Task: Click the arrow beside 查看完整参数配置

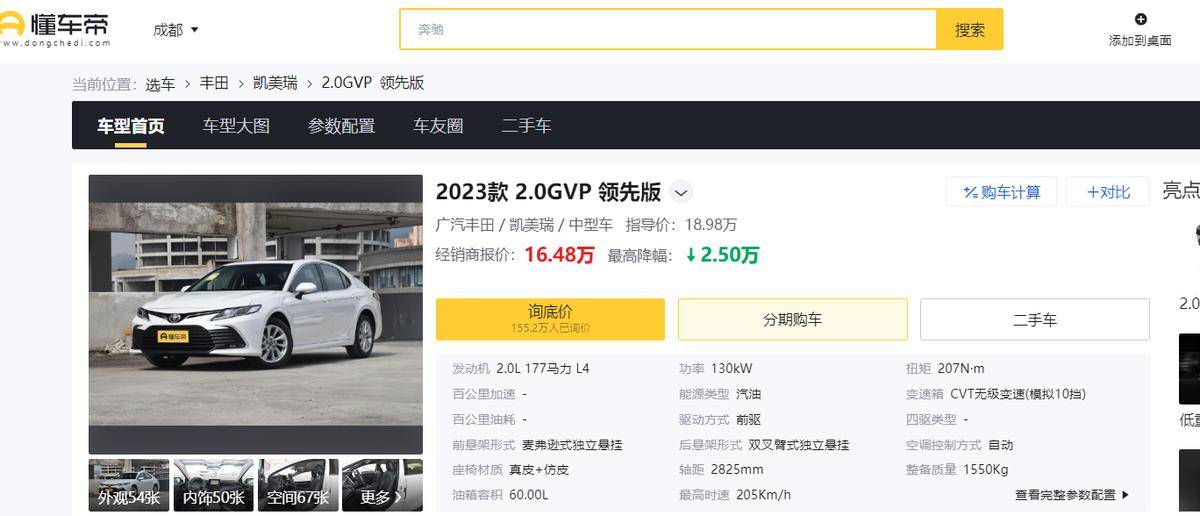Action: (x=1125, y=495)
